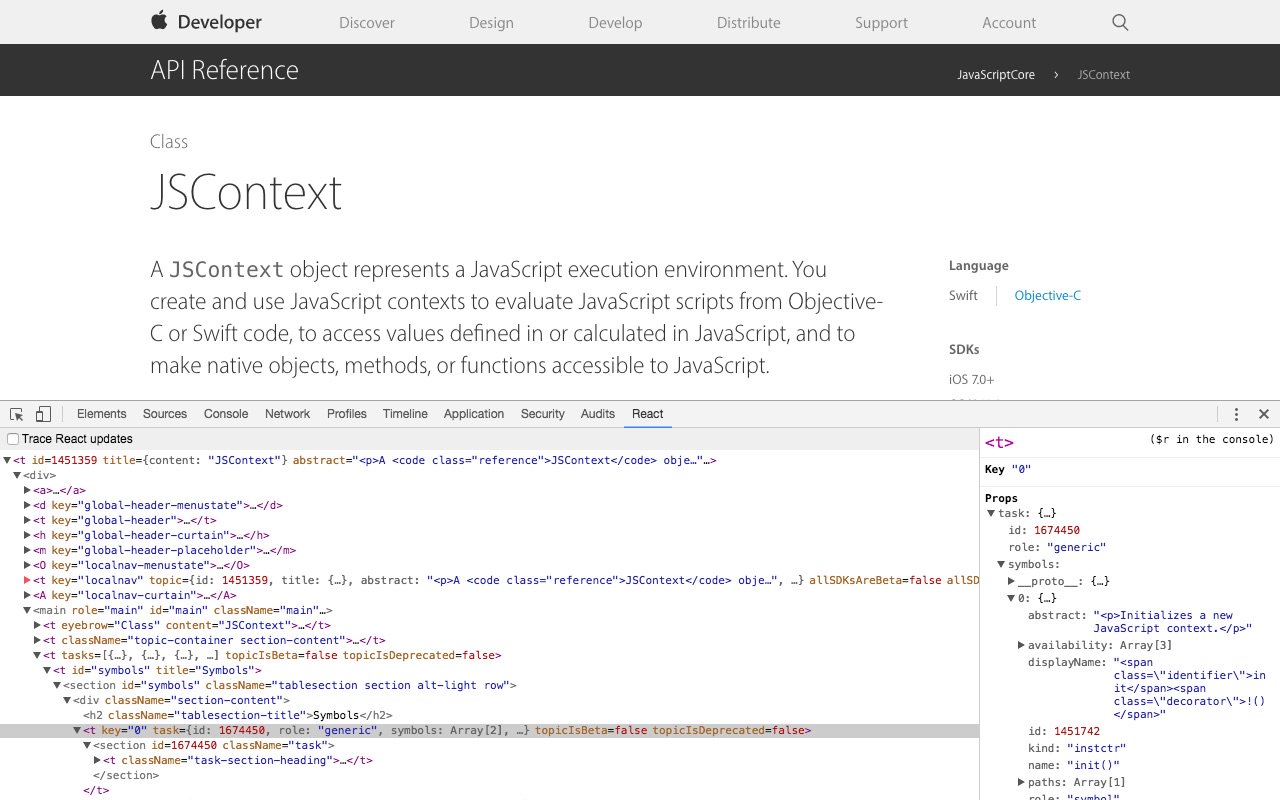1280x800 pixels.
Task: Expand the __proto__ property
Action: pyautogui.click(x=1012, y=582)
